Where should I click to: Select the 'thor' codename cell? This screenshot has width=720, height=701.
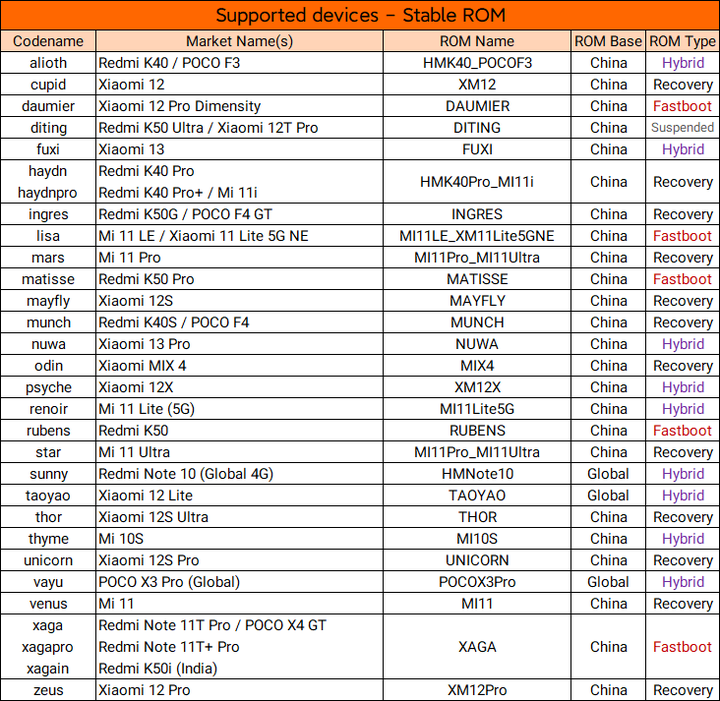(48, 517)
